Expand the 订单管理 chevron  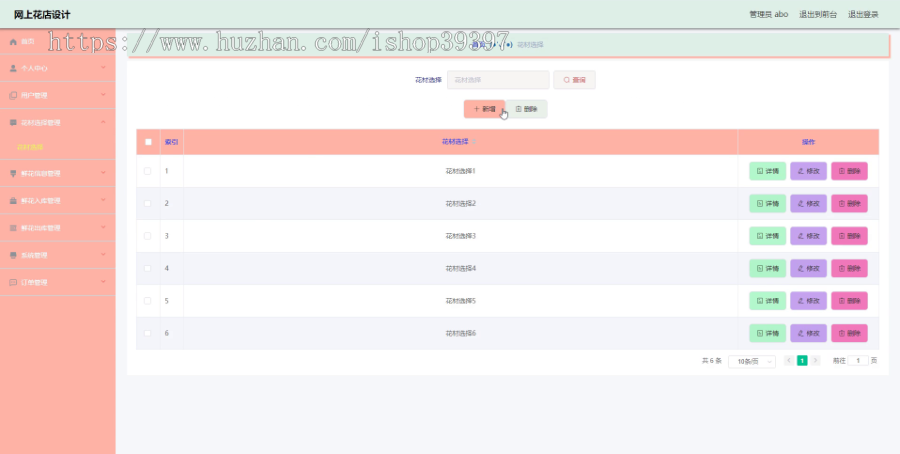click(103, 282)
